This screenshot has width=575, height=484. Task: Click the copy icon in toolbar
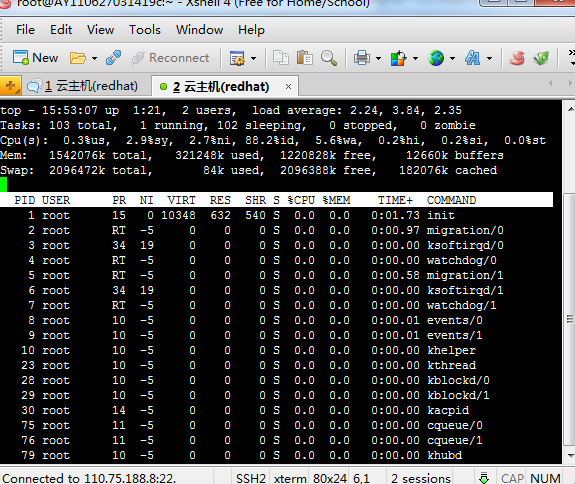pos(281,58)
